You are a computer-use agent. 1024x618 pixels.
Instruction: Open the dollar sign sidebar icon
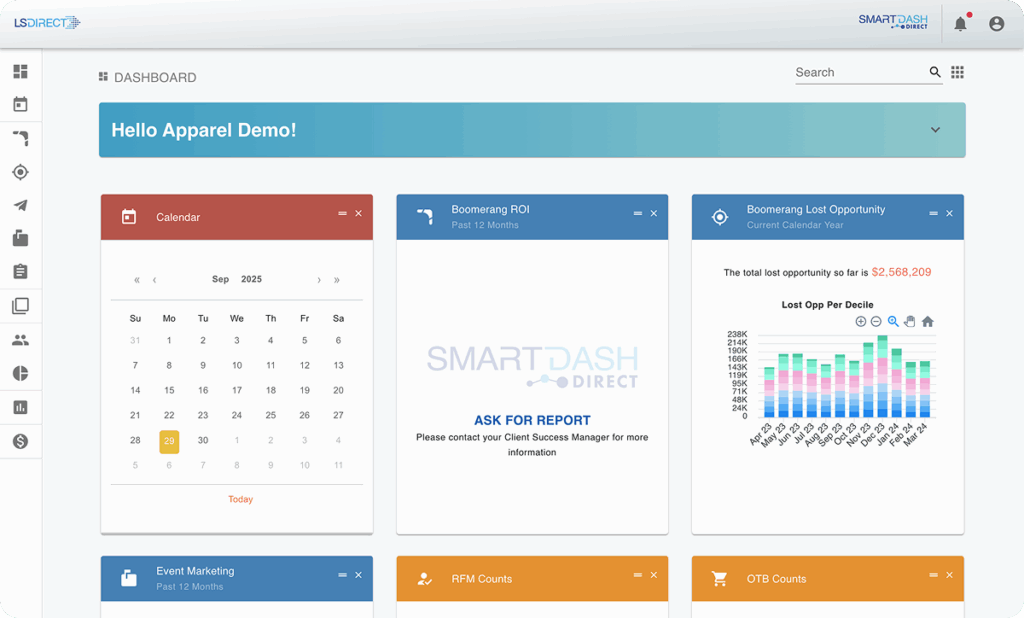pos(20,441)
